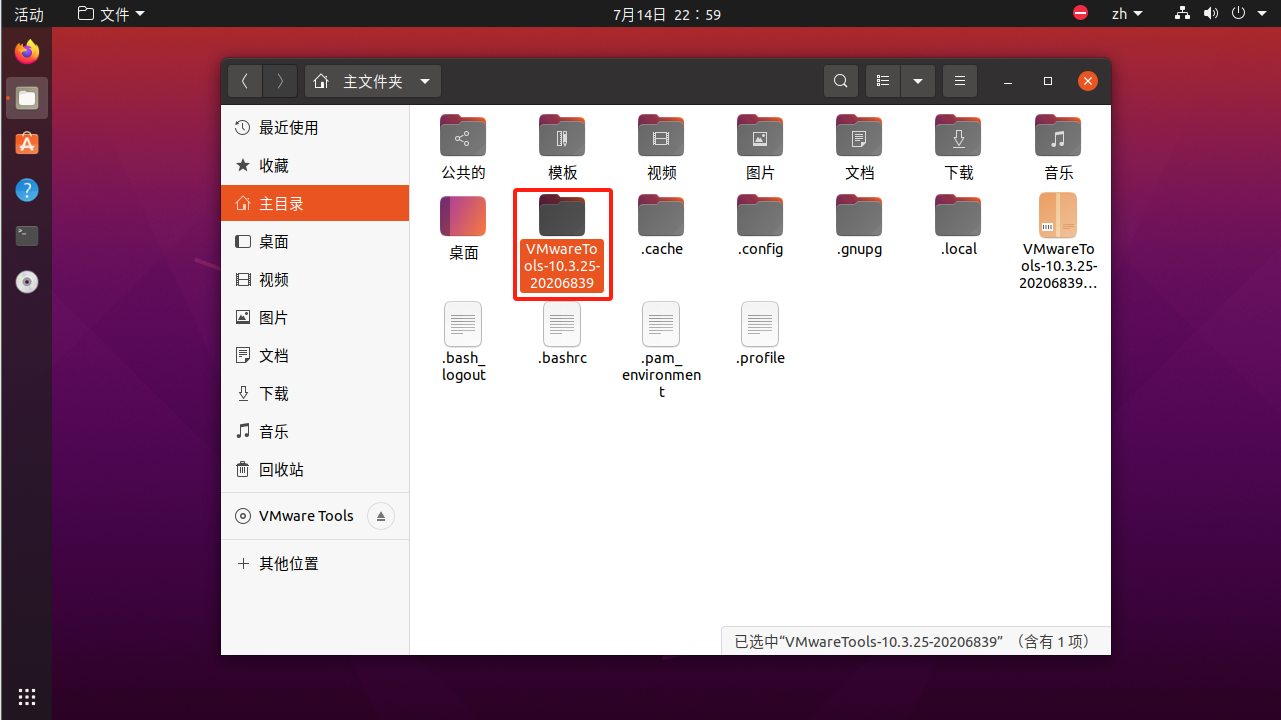Go to 下载 in sidebar
1281x720 pixels.
315,394
